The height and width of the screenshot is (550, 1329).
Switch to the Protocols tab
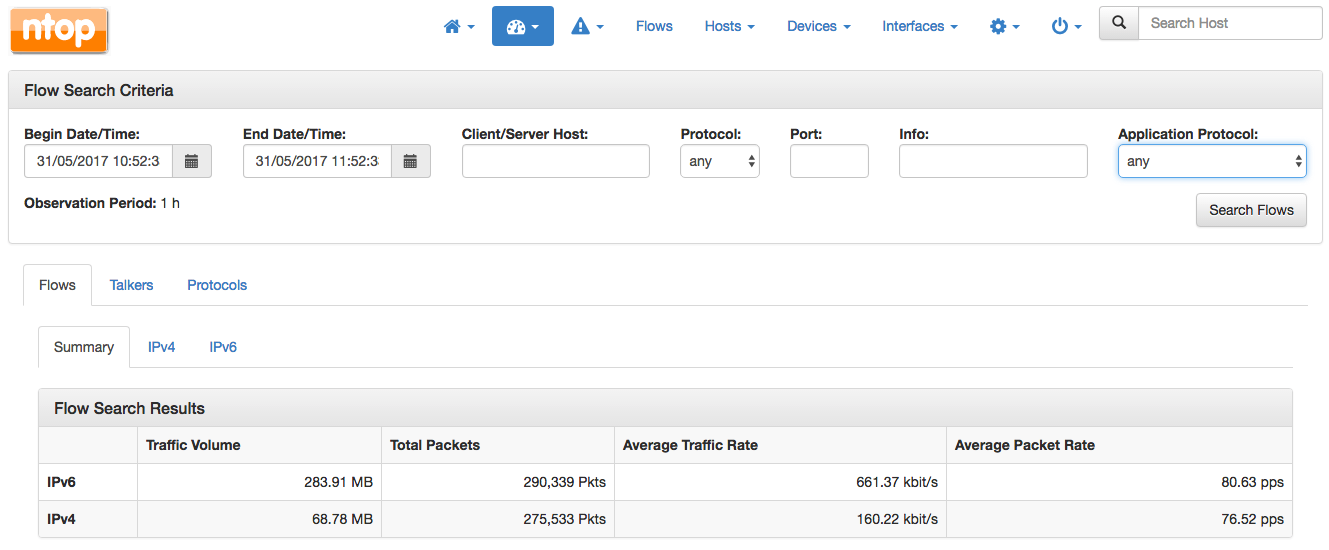click(217, 285)
